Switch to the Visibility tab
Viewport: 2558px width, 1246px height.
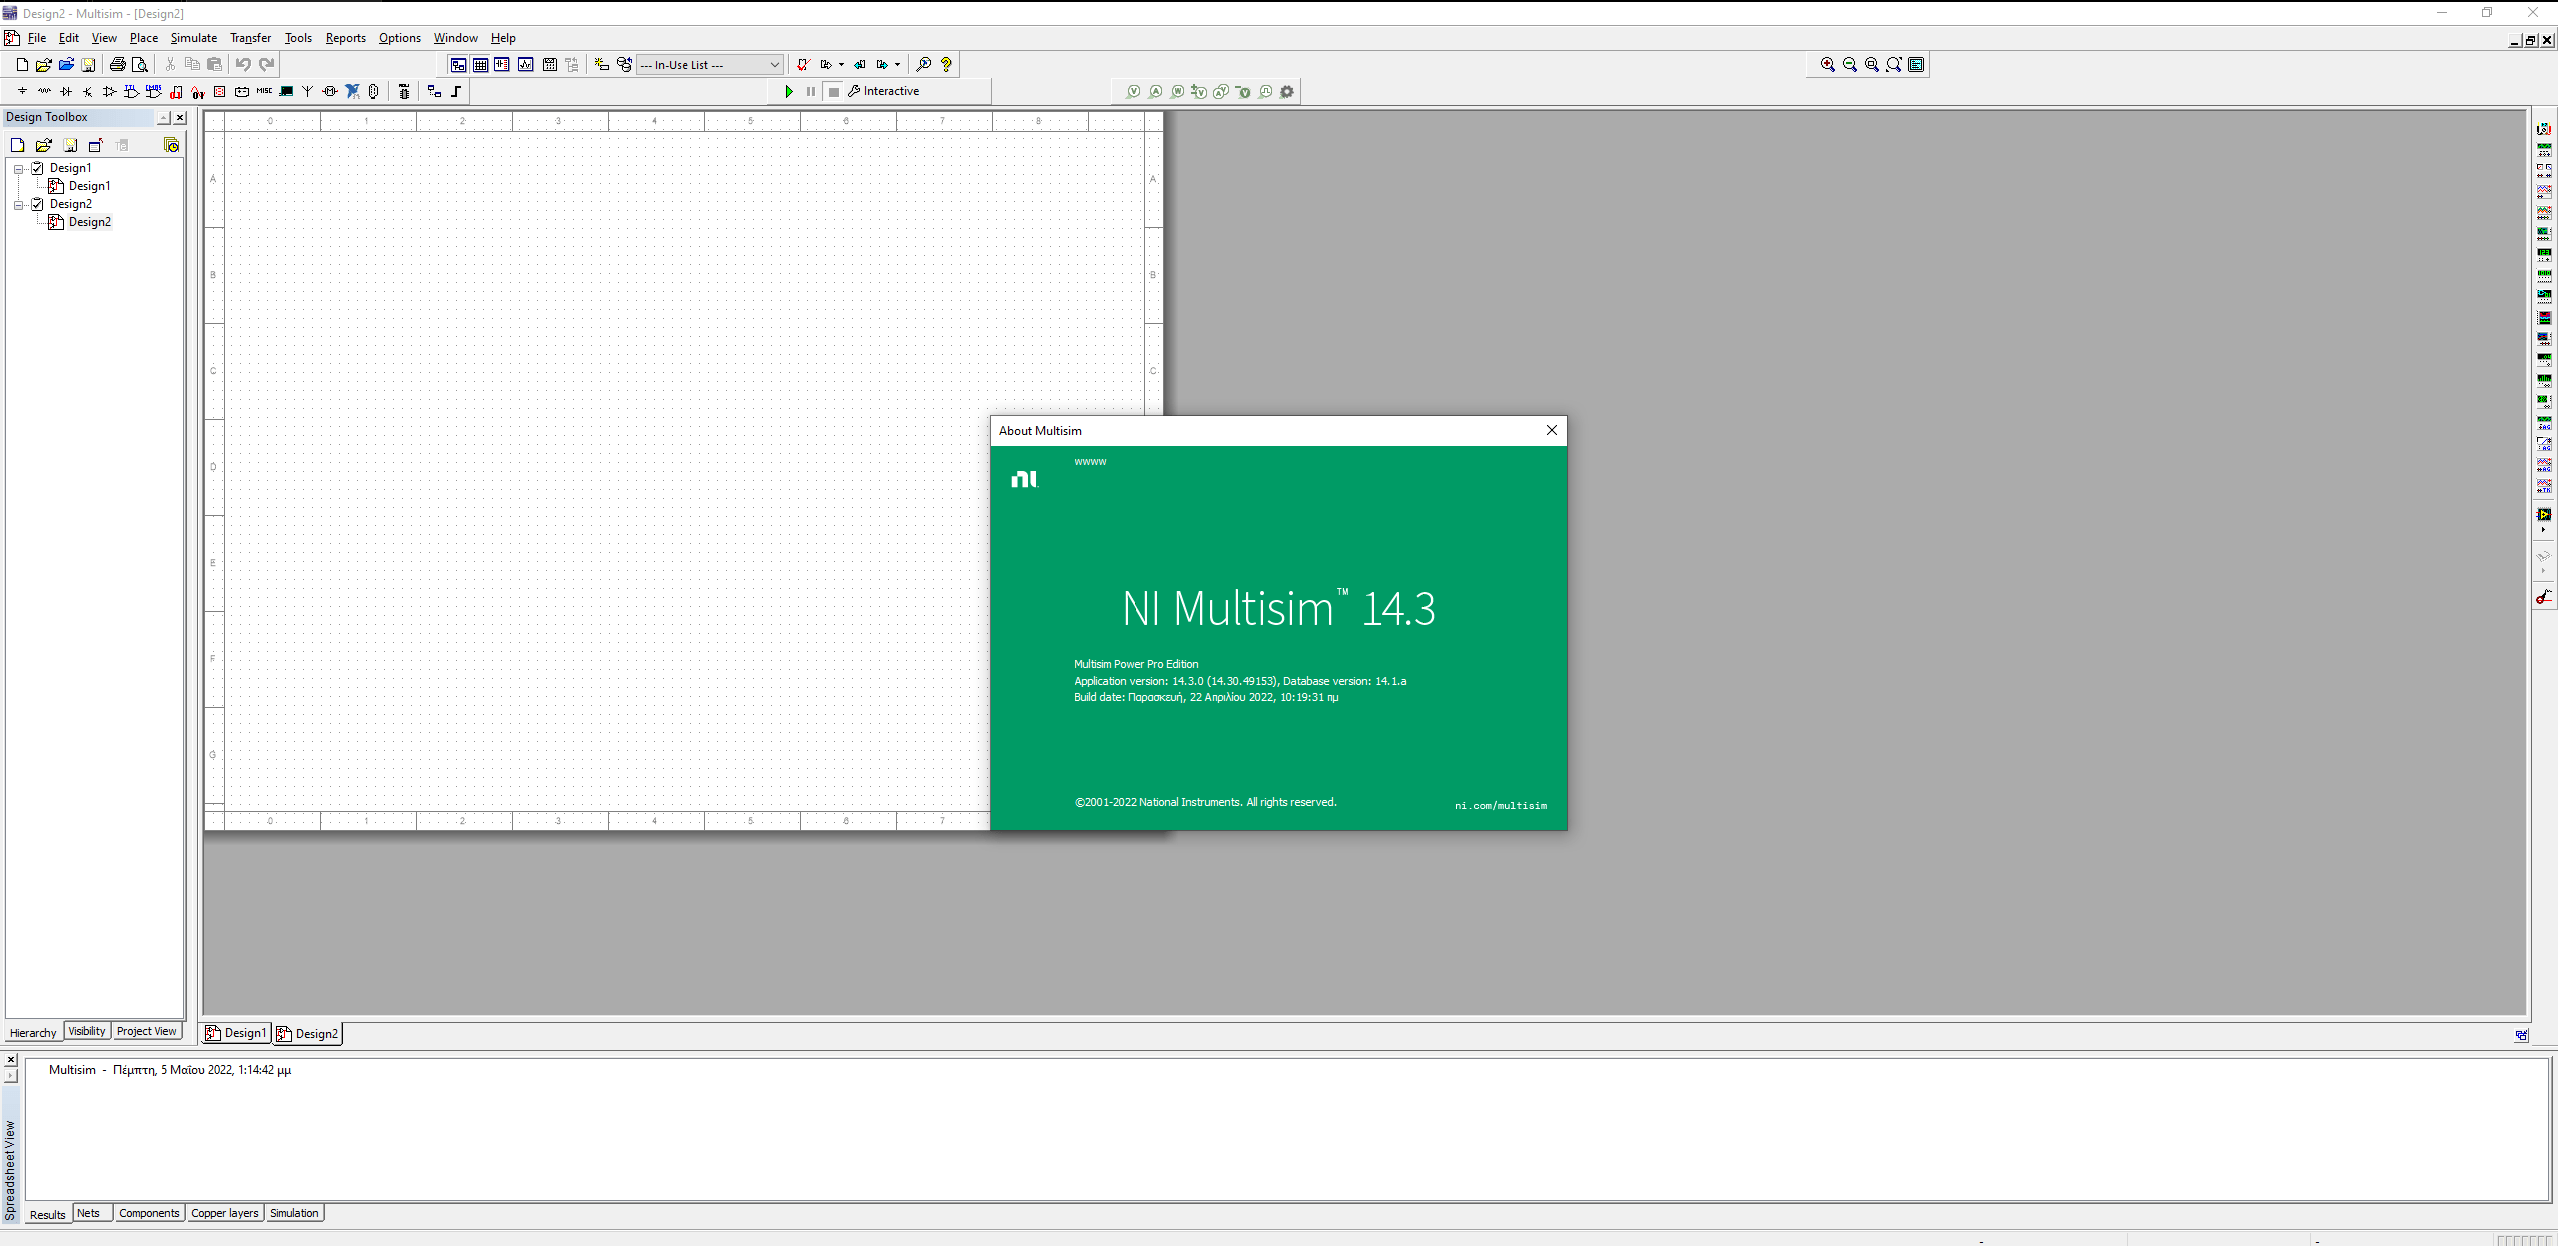click(x=87, y=1031)
